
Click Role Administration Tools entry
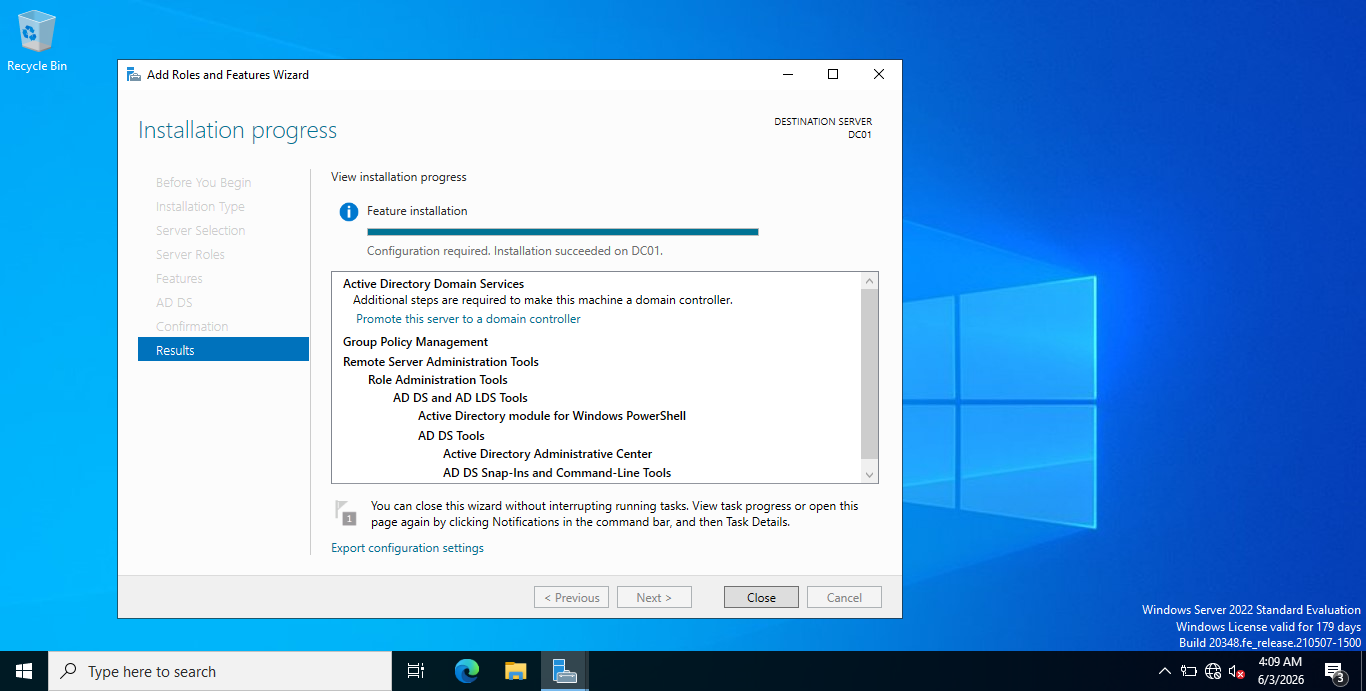tap(438, 380)
